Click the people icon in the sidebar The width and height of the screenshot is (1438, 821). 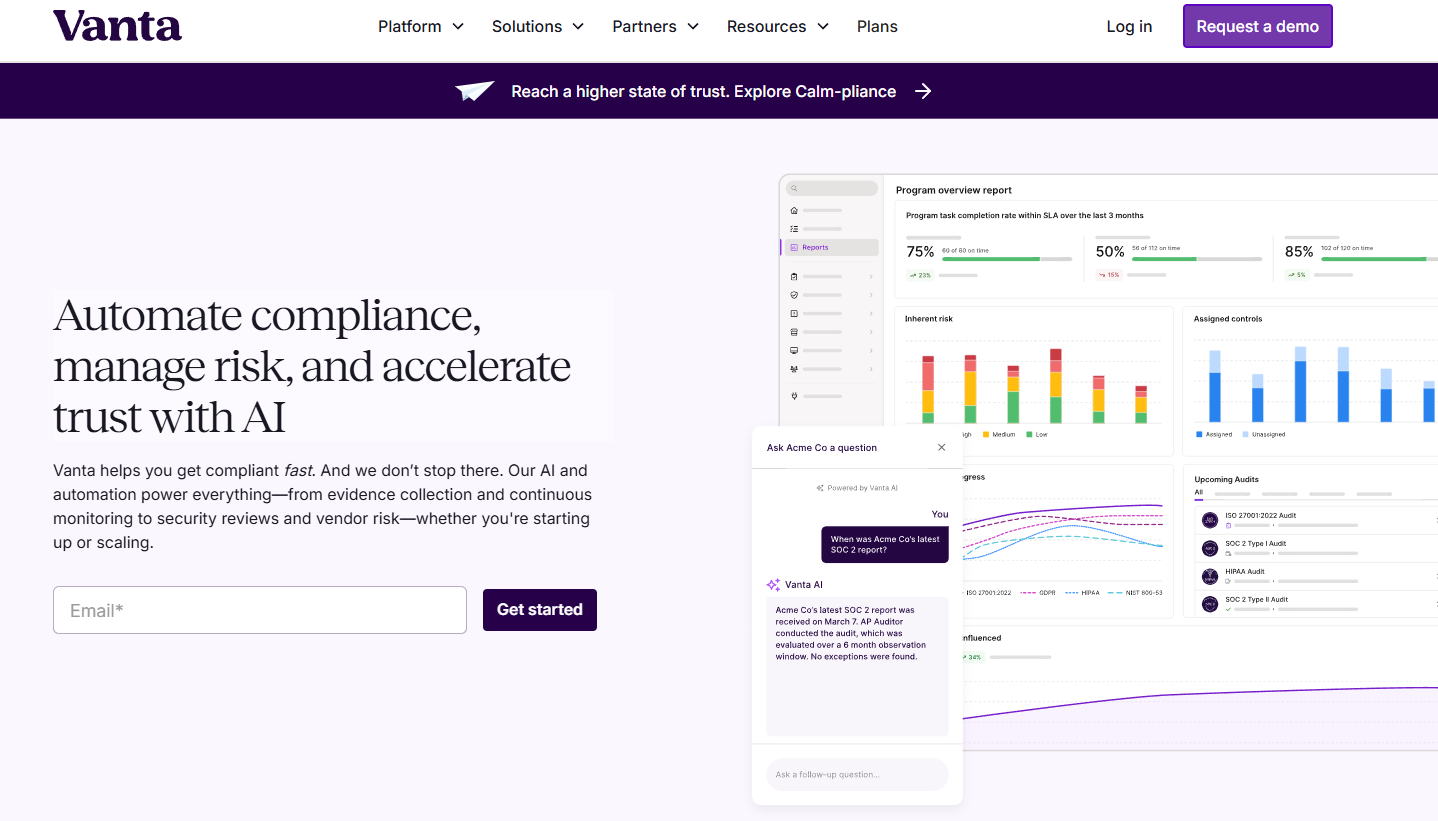tap(793, 369)
